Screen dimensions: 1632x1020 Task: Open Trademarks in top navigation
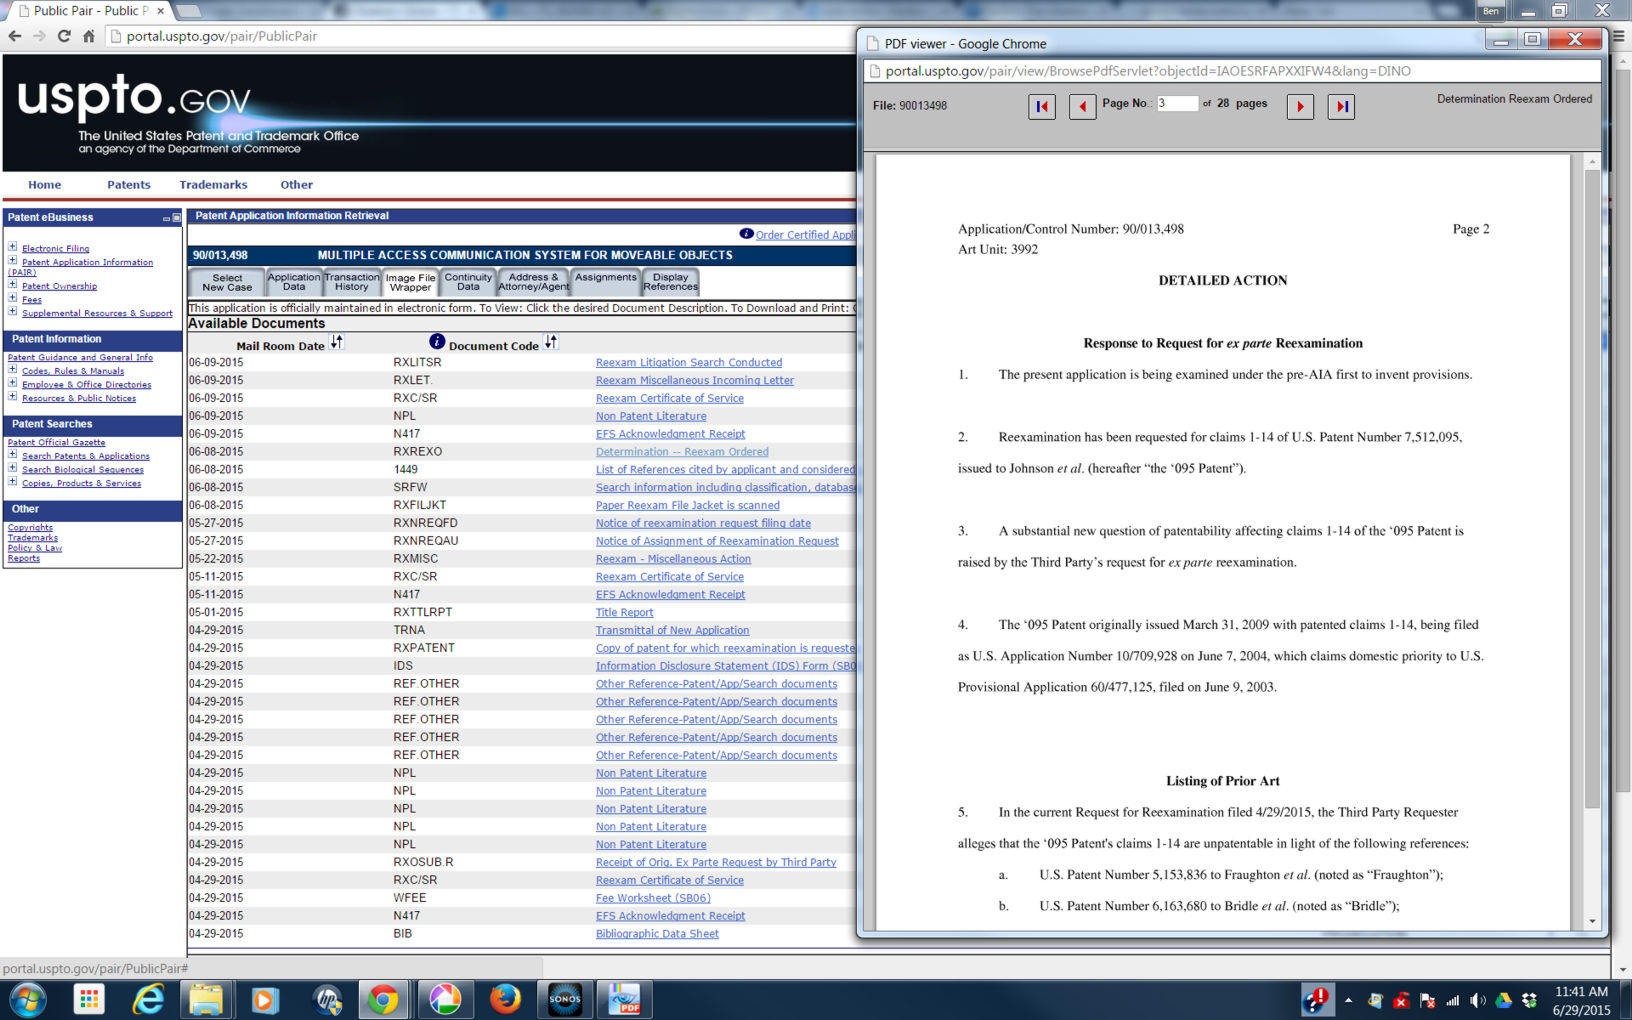(x=213, y=185)
